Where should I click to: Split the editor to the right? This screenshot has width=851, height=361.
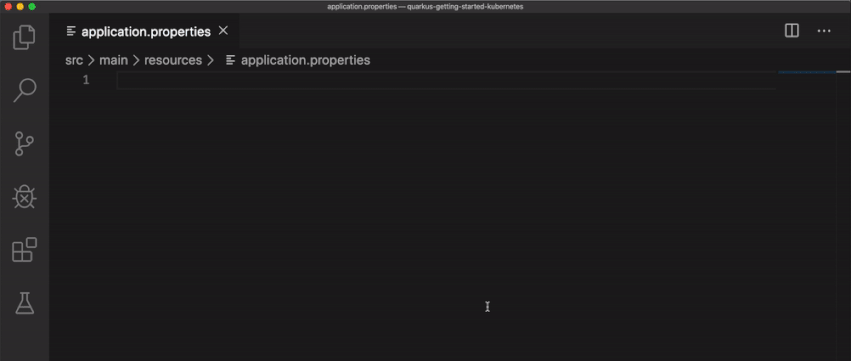point(792,31)
